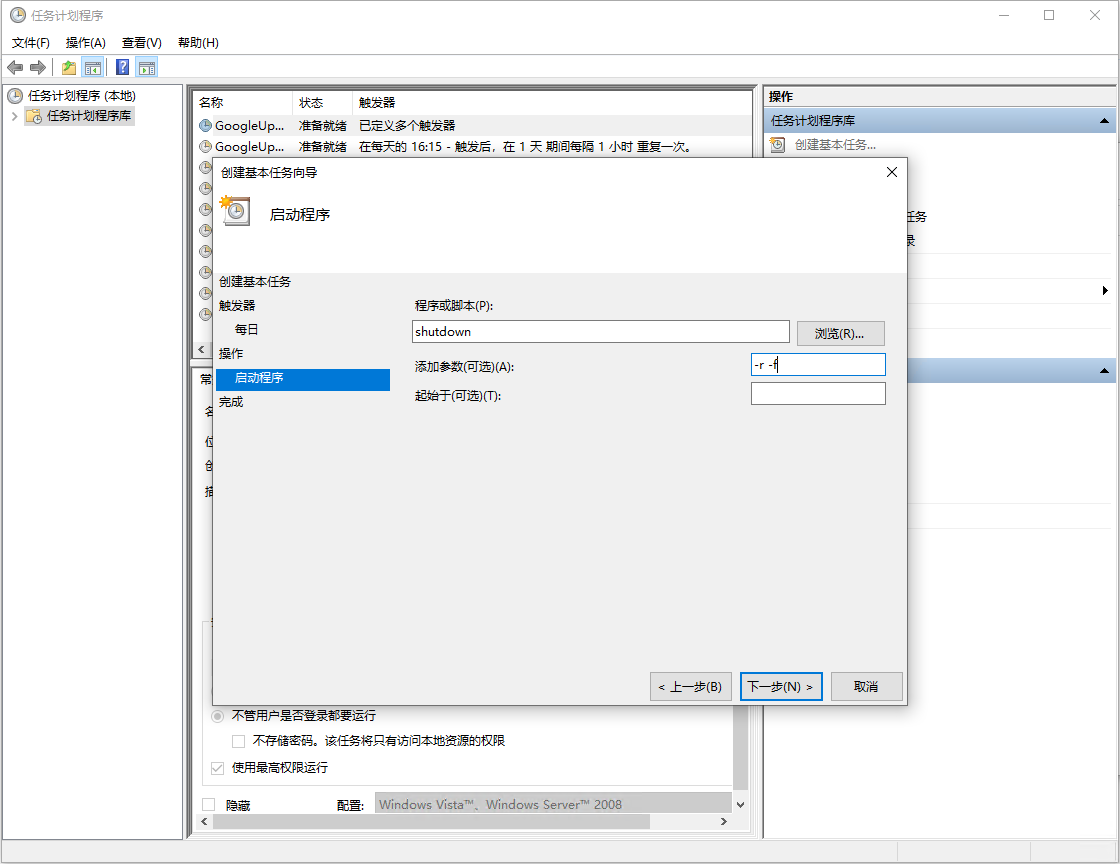This screenshot has height=864, width=1120.
Task: Open Help via the blue question mark icon
Action: pyautogui.click(x=122, y=67)
